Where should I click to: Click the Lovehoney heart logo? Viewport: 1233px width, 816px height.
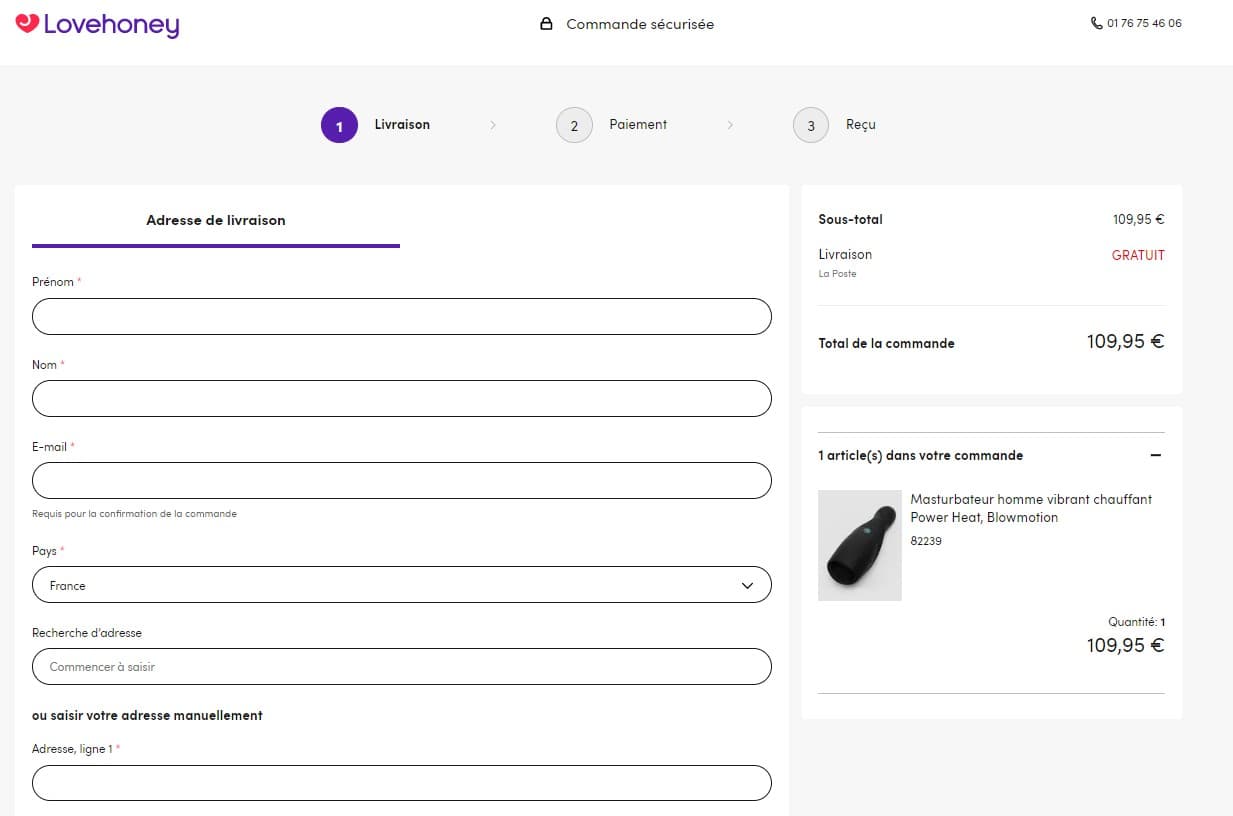(x=28, y=23)
